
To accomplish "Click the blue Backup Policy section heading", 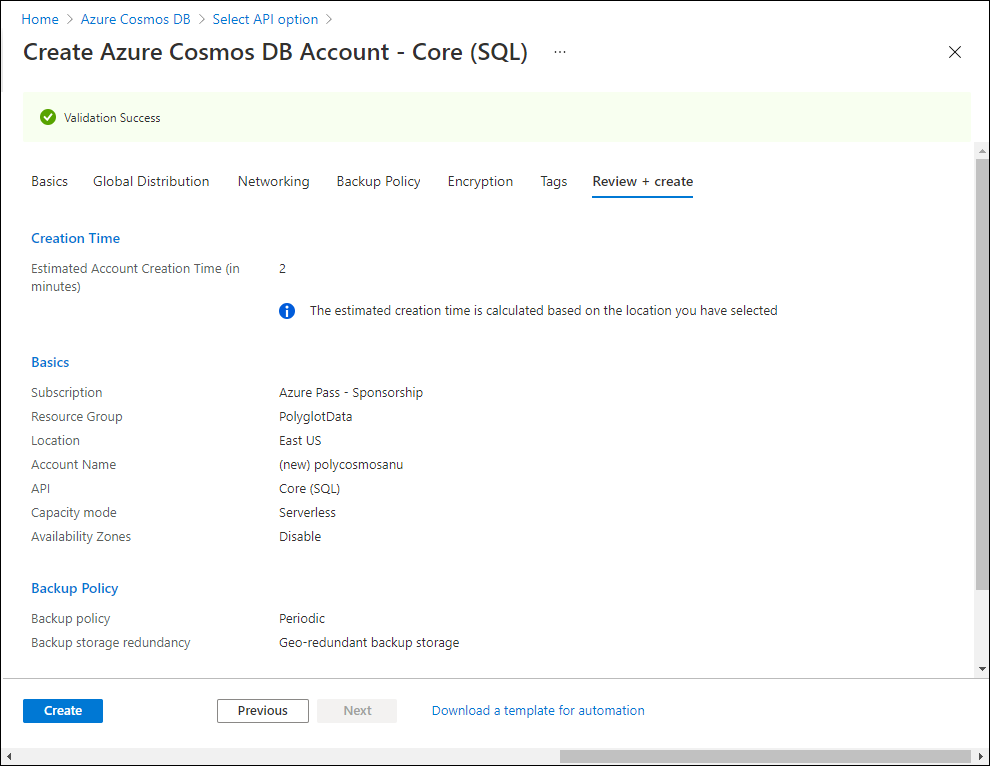I will (x=75, y=588).
